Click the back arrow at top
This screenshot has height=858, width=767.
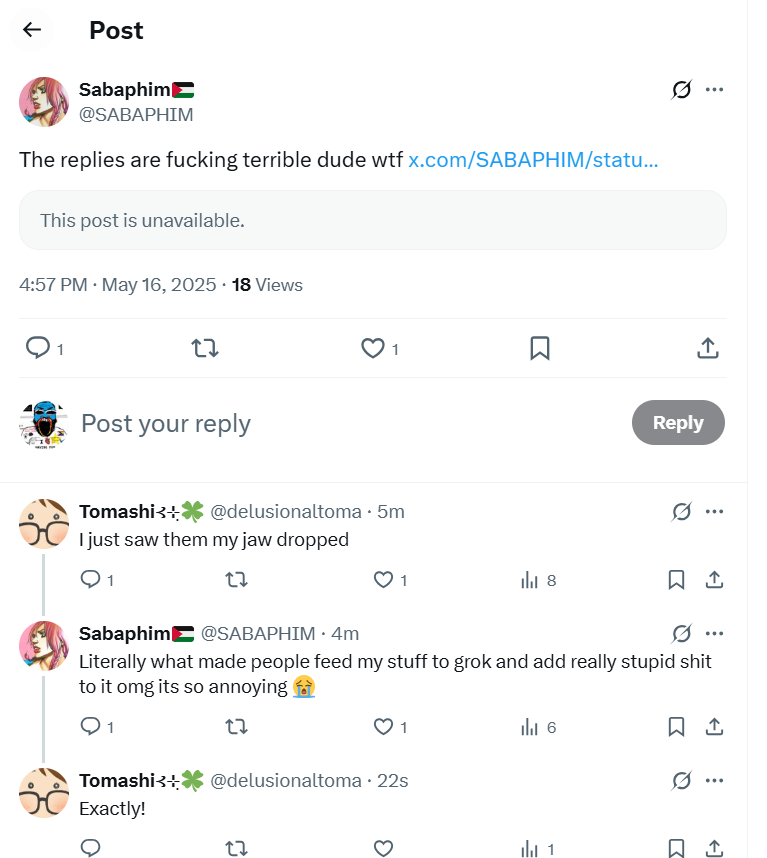(32, 30)
